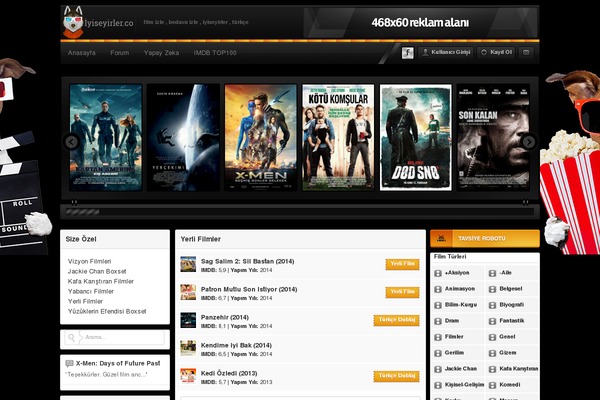Click Türkçe Dublaj tag for Panzehir
This screenshot has height=400, width=600.
tap(396, 320)
